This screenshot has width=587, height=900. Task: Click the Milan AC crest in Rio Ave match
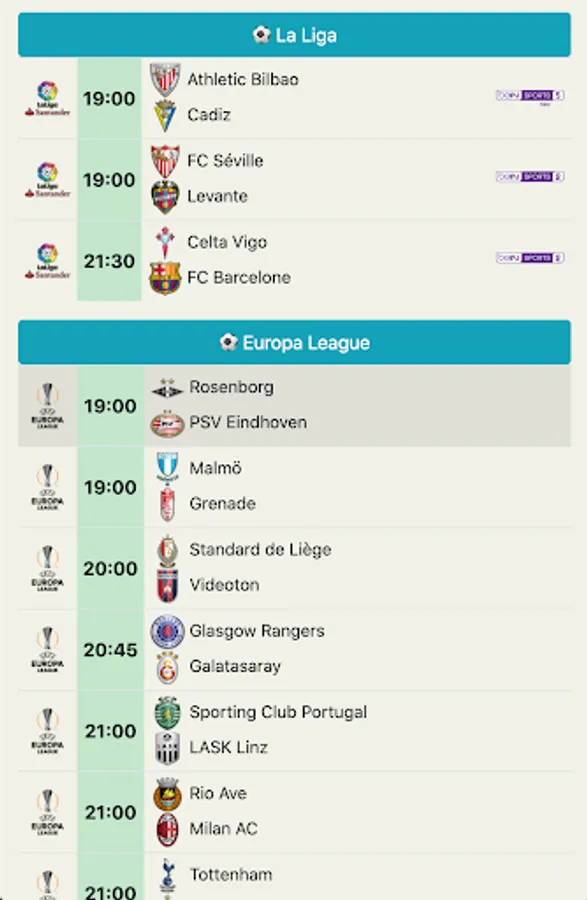coord(166,829)
